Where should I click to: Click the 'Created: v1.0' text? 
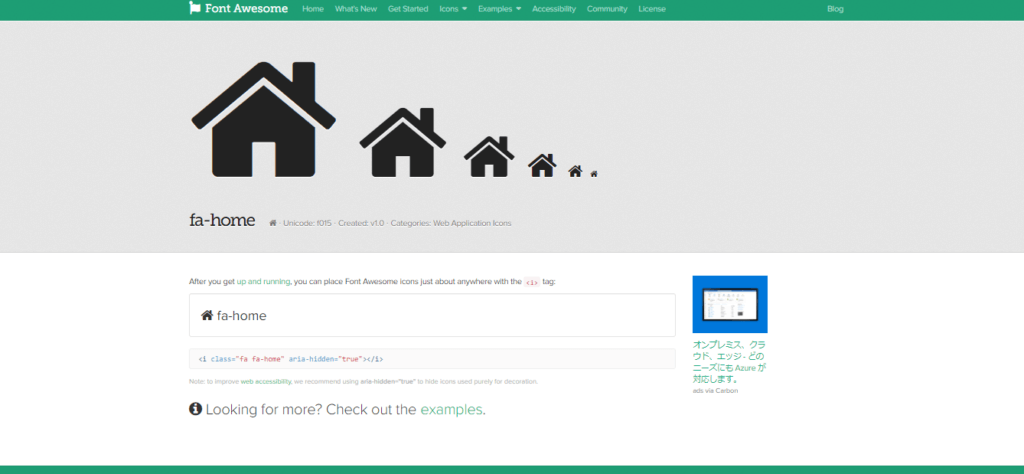pos(361,223)
